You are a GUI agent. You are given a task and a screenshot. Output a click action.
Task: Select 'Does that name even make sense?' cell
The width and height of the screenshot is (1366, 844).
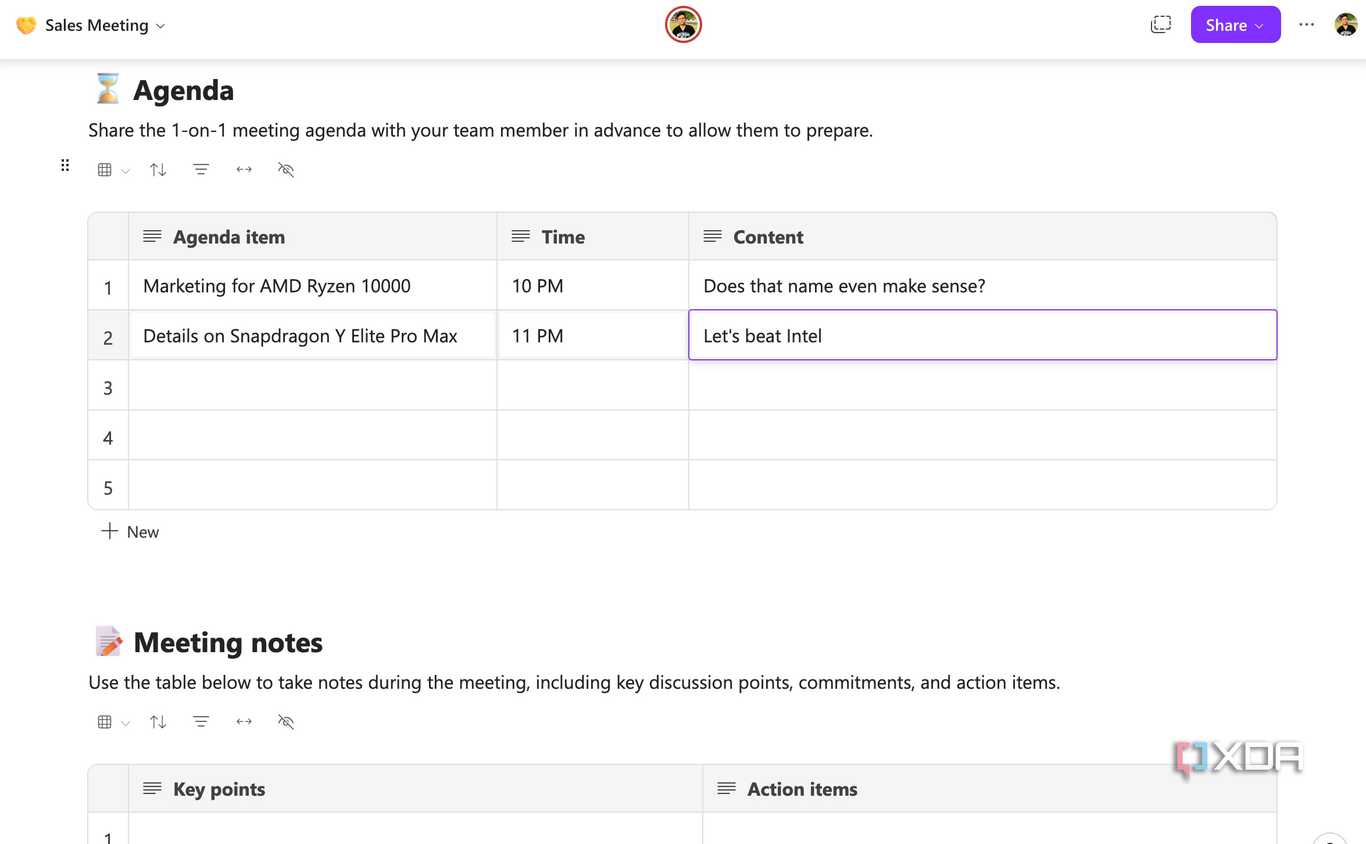(983, 286)
